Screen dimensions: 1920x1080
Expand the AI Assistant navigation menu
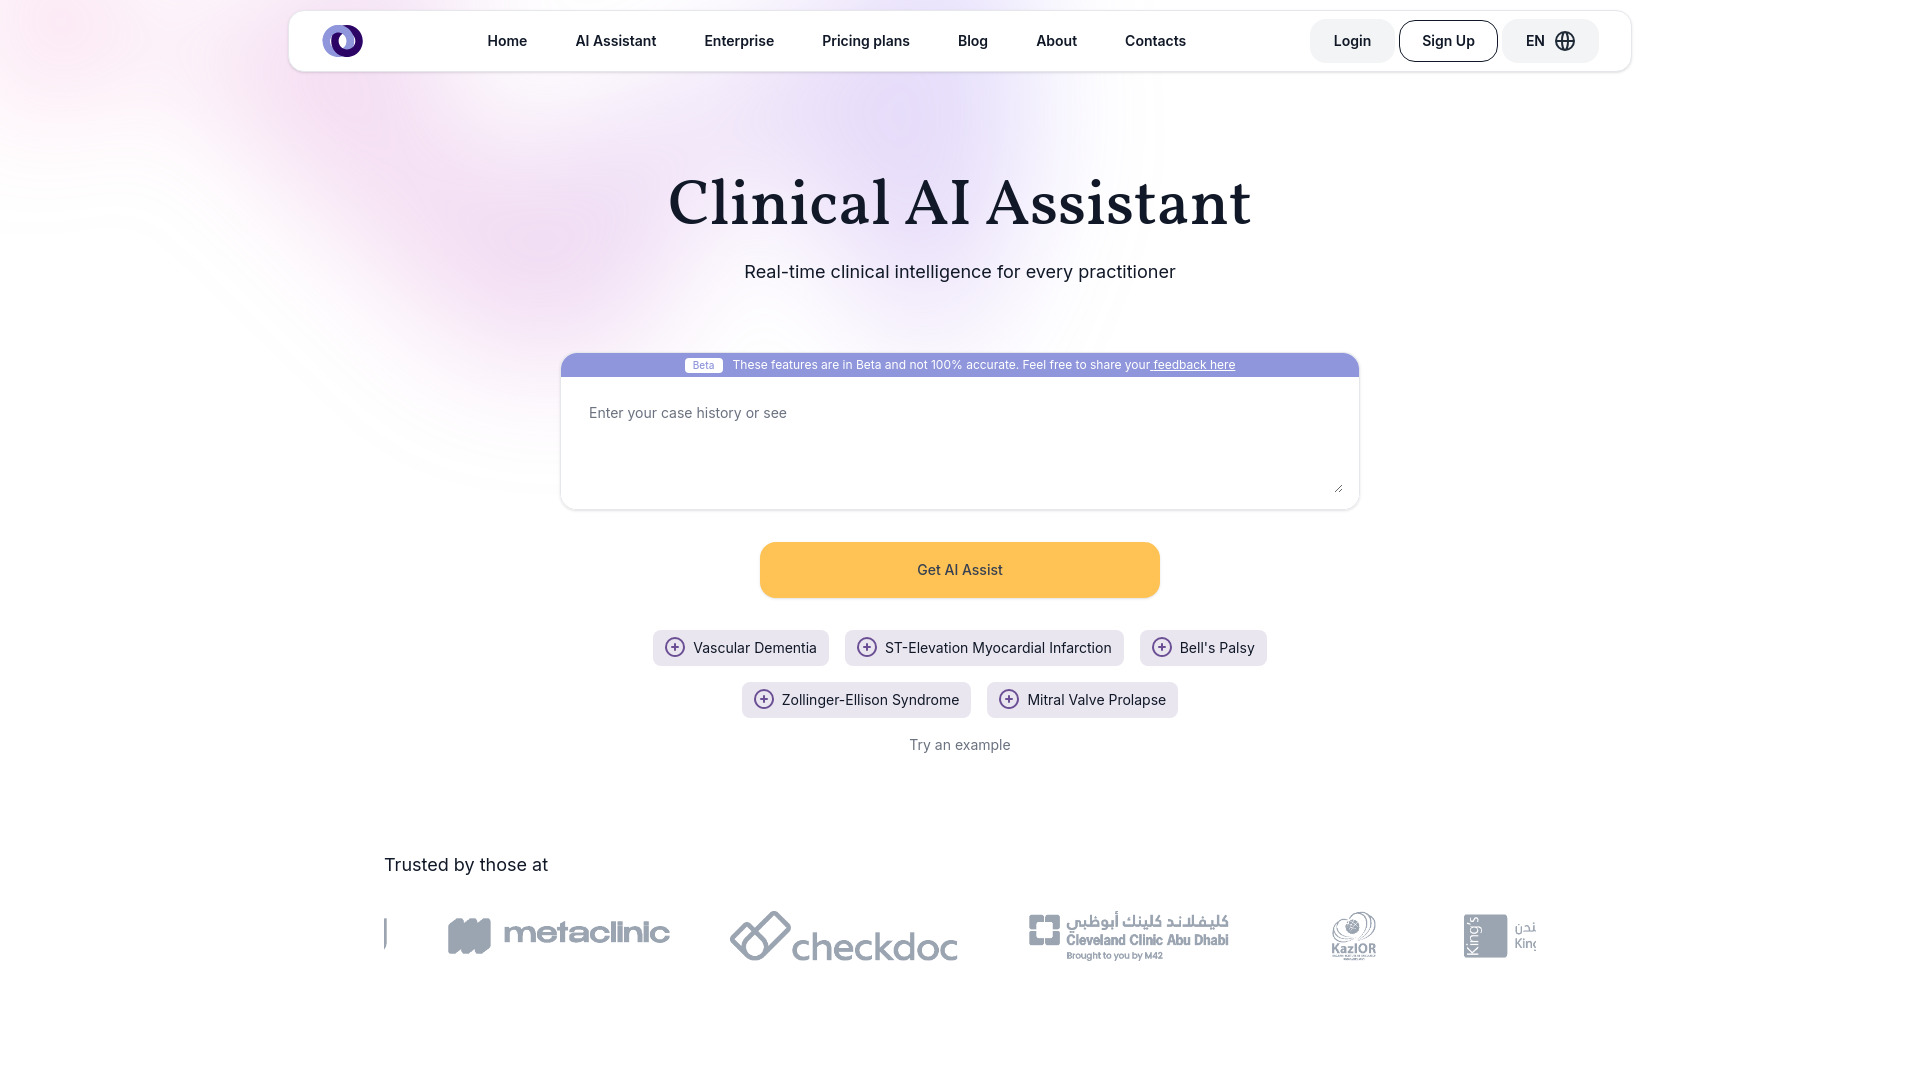(616, 41)
